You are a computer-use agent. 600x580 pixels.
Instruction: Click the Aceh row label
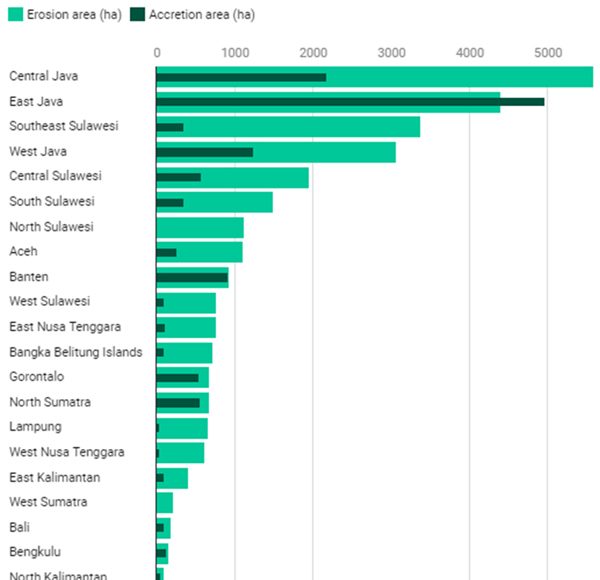[x=23, y=251]
